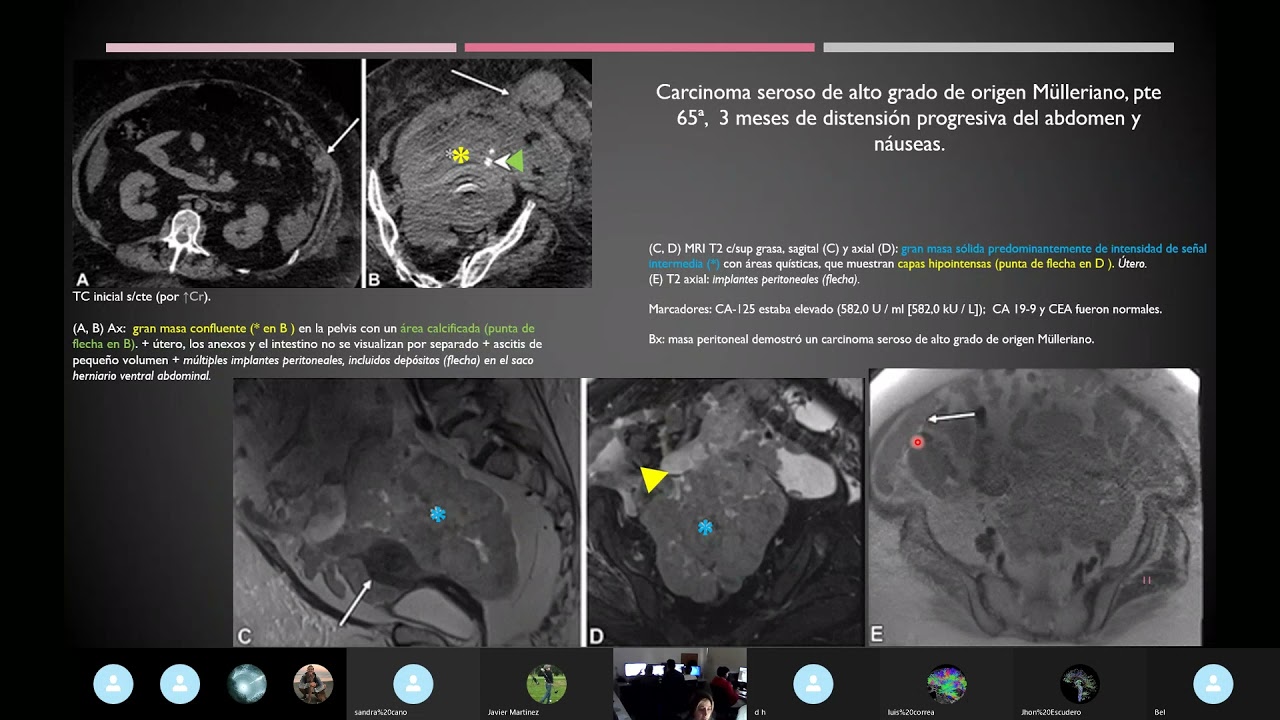
Task: Click axial MRI image panel D
Action: pyautogui.click(x=725, y=512)
